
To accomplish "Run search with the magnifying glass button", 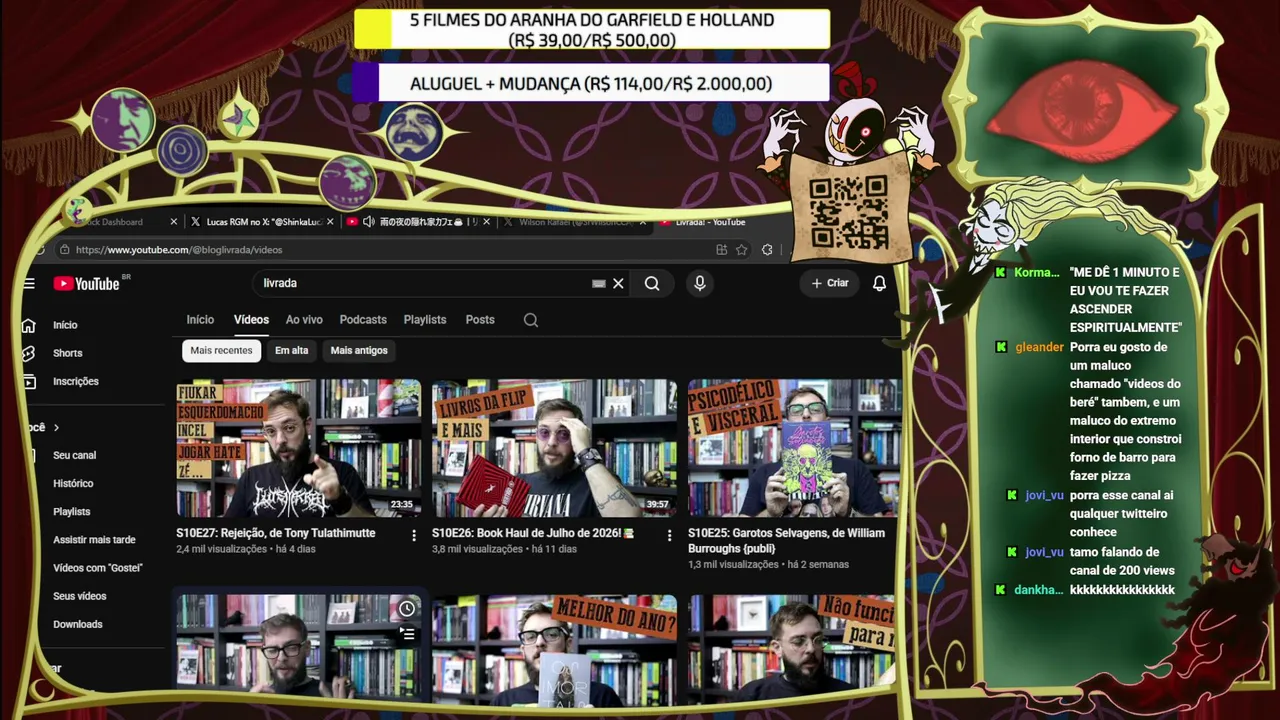I will tap(652, 284).
